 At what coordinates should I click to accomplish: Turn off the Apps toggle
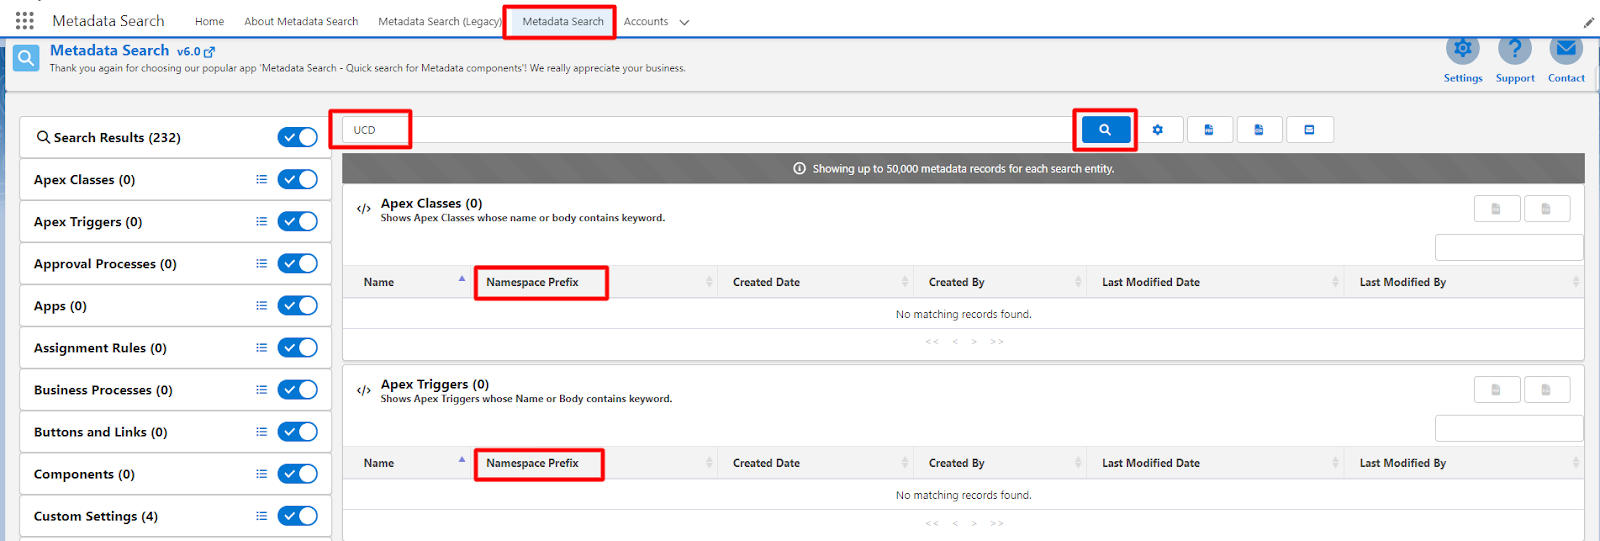pyautogui.click(x=297, y=305)
